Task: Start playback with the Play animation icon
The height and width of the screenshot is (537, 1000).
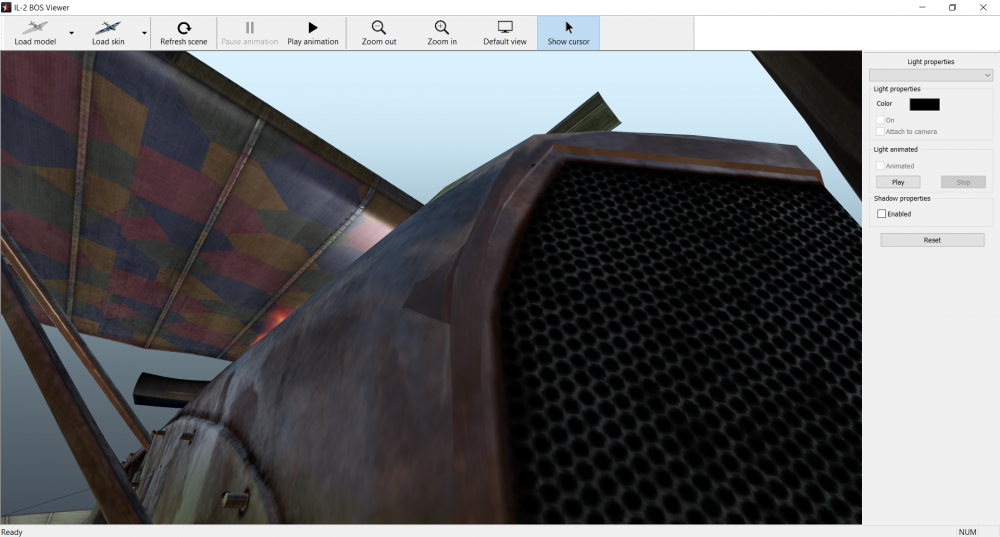Action: (313, 28)
